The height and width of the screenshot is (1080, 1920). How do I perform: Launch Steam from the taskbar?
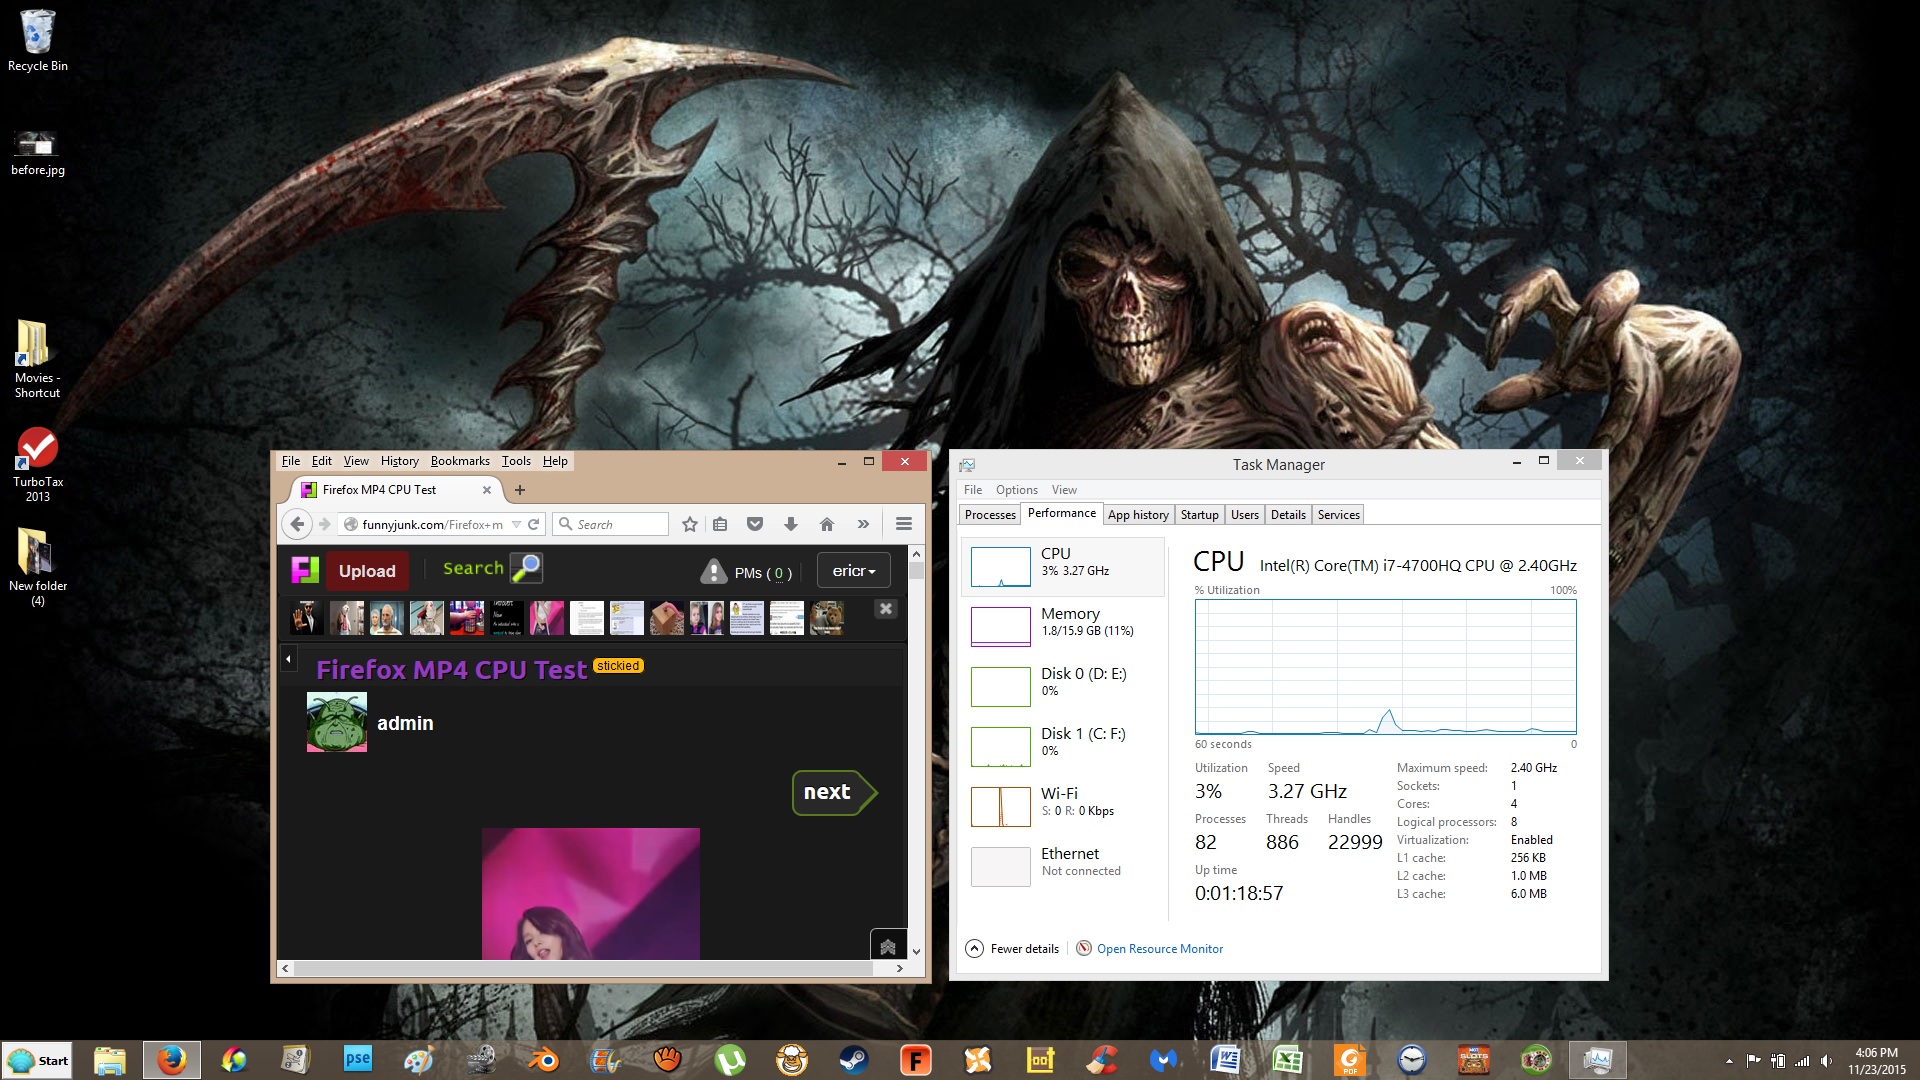click(853, 1060)
